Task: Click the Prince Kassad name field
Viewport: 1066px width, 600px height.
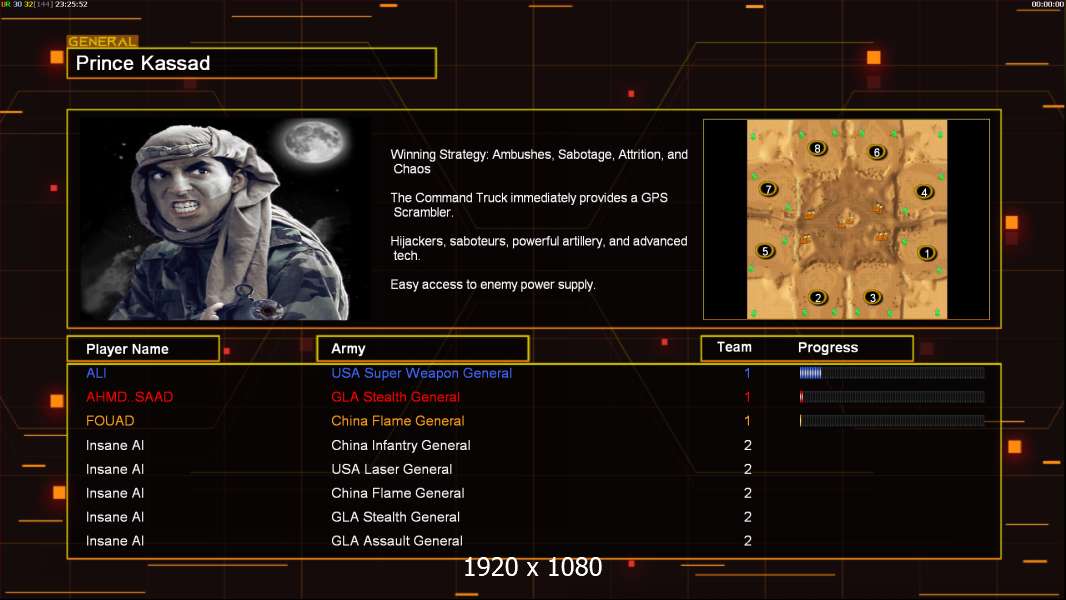Action: coord(252,63)
